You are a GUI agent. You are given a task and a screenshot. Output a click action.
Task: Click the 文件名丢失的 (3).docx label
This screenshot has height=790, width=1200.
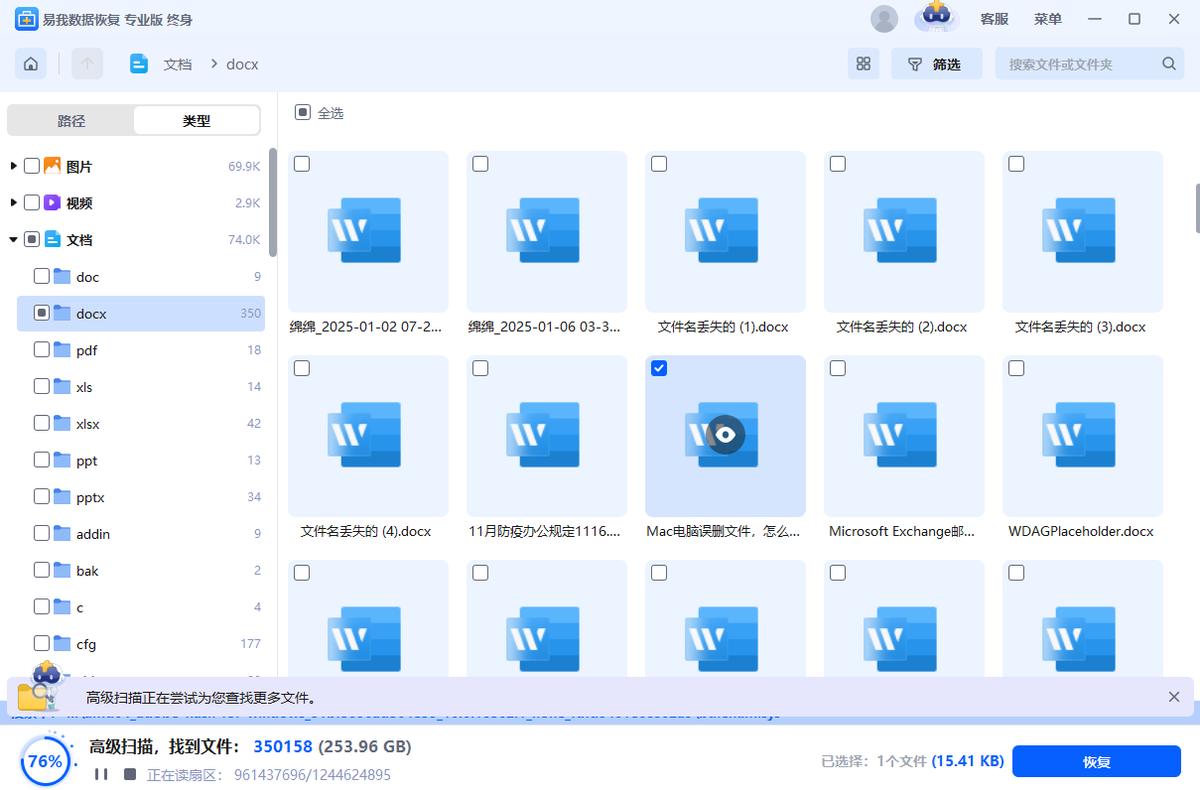point(1080,327)
